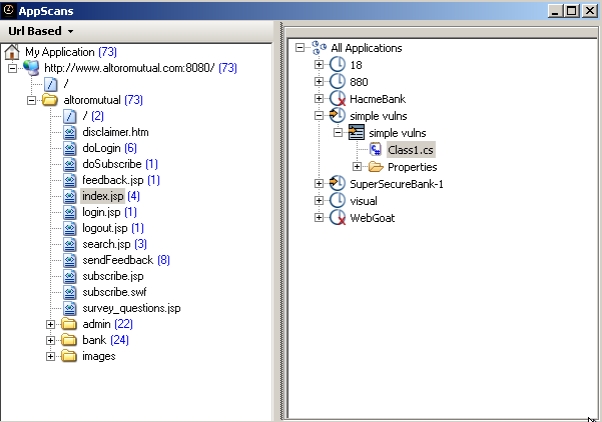Click the failed-scan clock icon beside HacmeBank
Image resolution: width=602 pixels, height=422 pixels.
click(338, 99)
